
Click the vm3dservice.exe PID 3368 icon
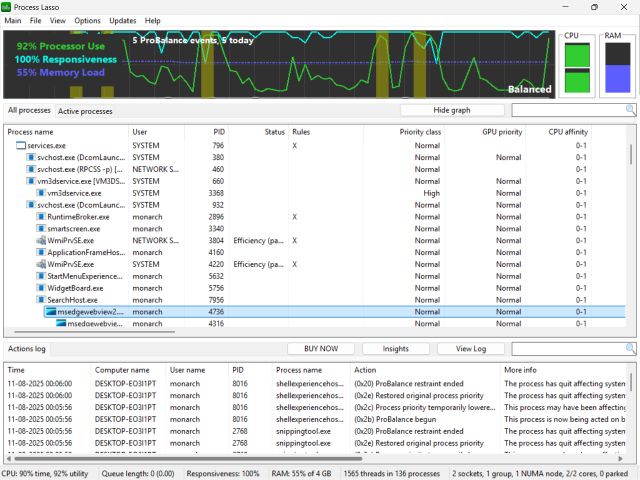[x=41, y=193]
